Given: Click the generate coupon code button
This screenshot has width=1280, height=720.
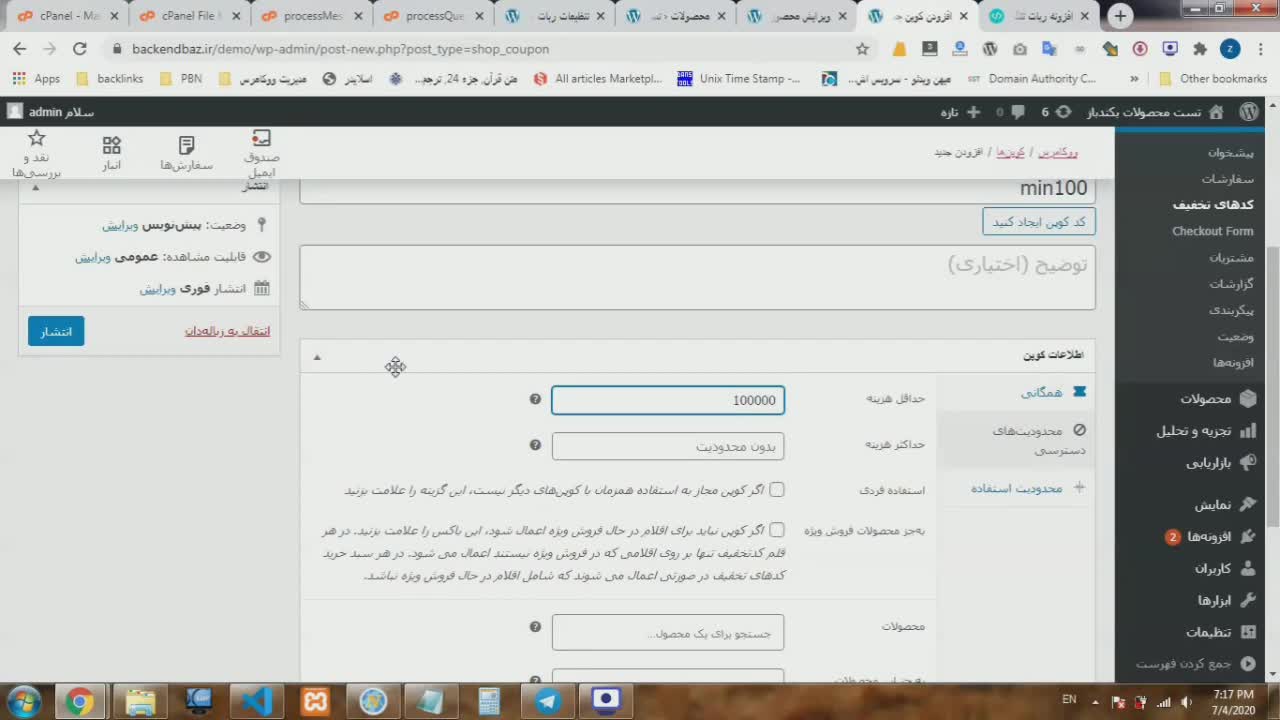Looking at the screenshot, I should tap(1038, 222).
